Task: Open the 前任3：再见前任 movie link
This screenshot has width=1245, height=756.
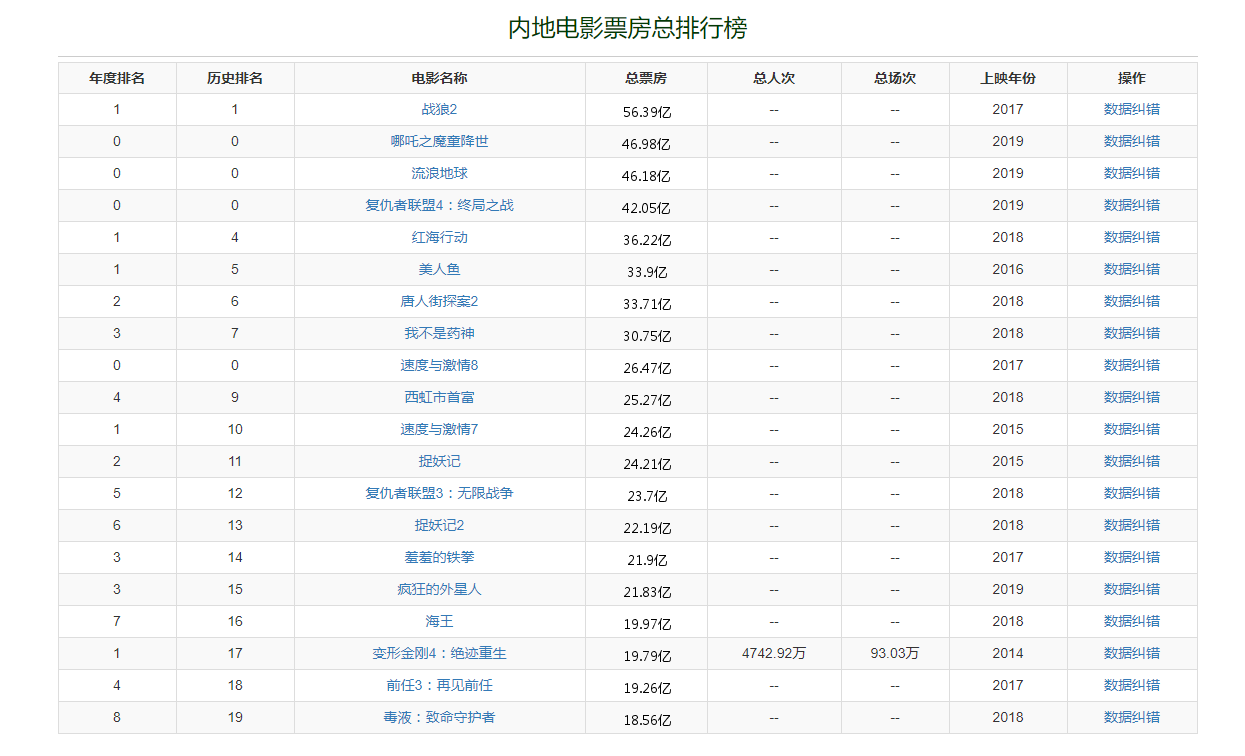Action: coord(439,686)
